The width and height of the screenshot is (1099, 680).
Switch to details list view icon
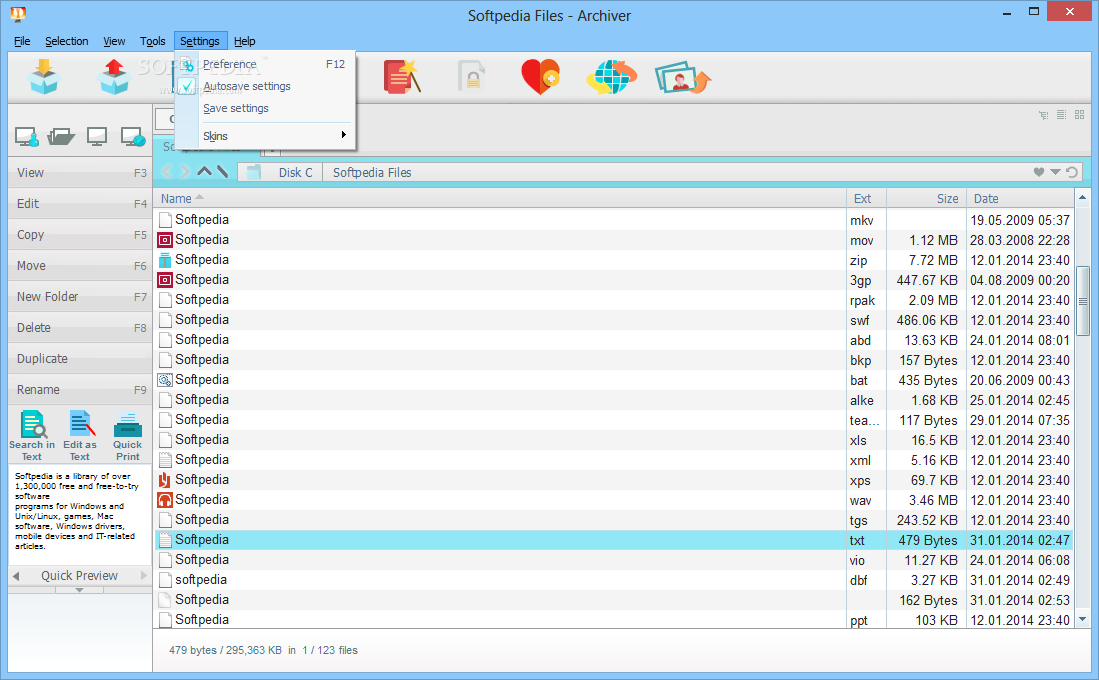(1061, 114)
